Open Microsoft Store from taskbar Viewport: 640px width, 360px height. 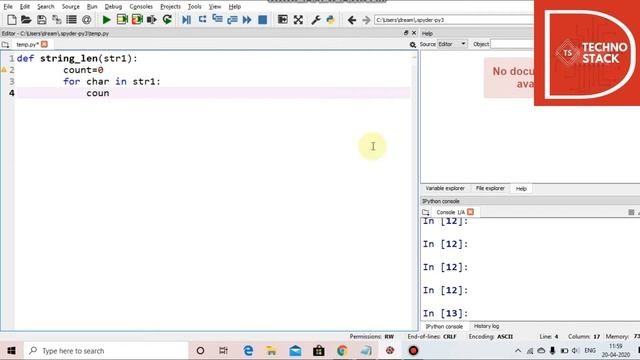click(318, 351)
